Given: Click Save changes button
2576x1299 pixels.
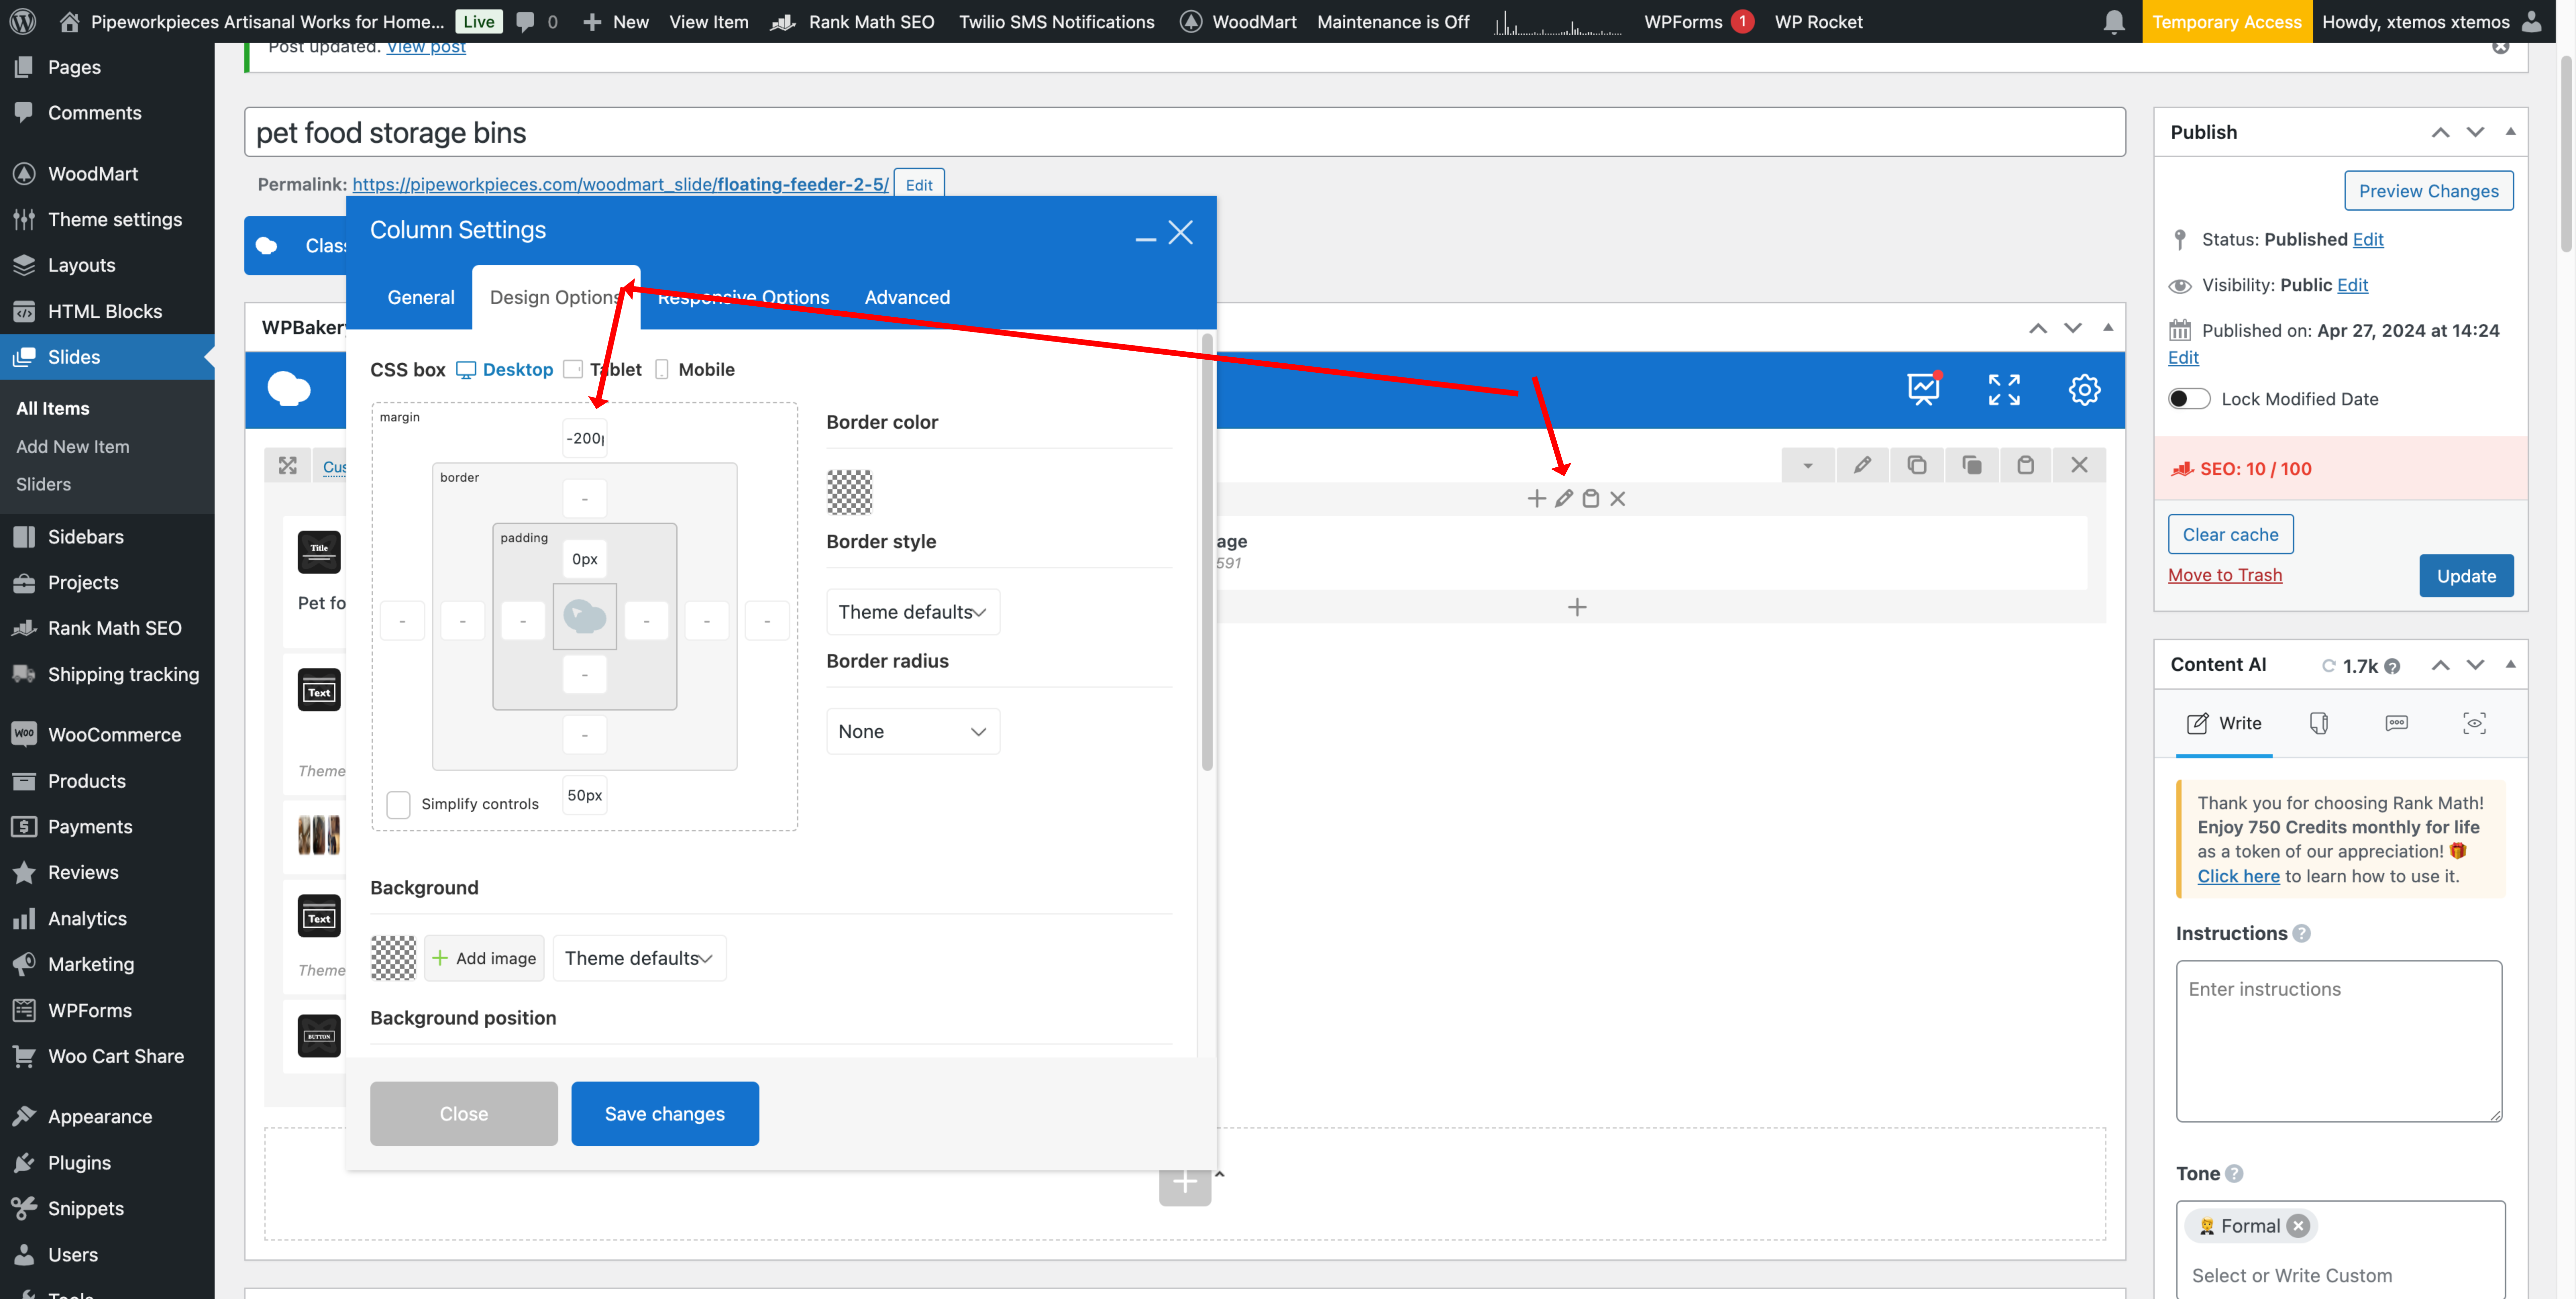Looking at the screenshot, I should 665,1114.
